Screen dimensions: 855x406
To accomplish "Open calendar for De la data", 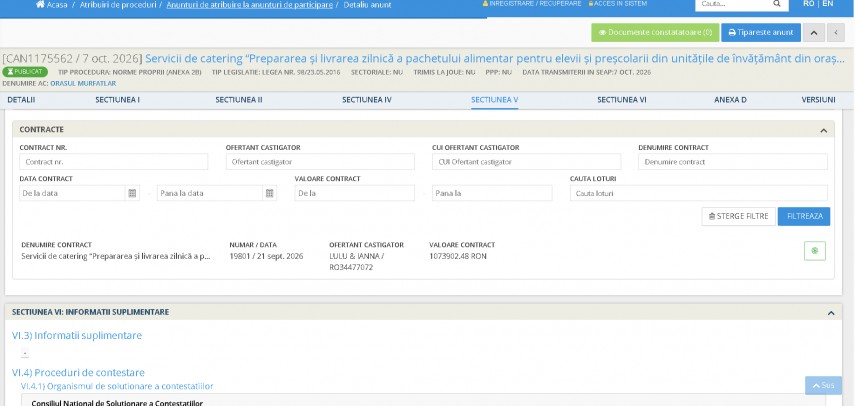I will [x=132, y=193].
